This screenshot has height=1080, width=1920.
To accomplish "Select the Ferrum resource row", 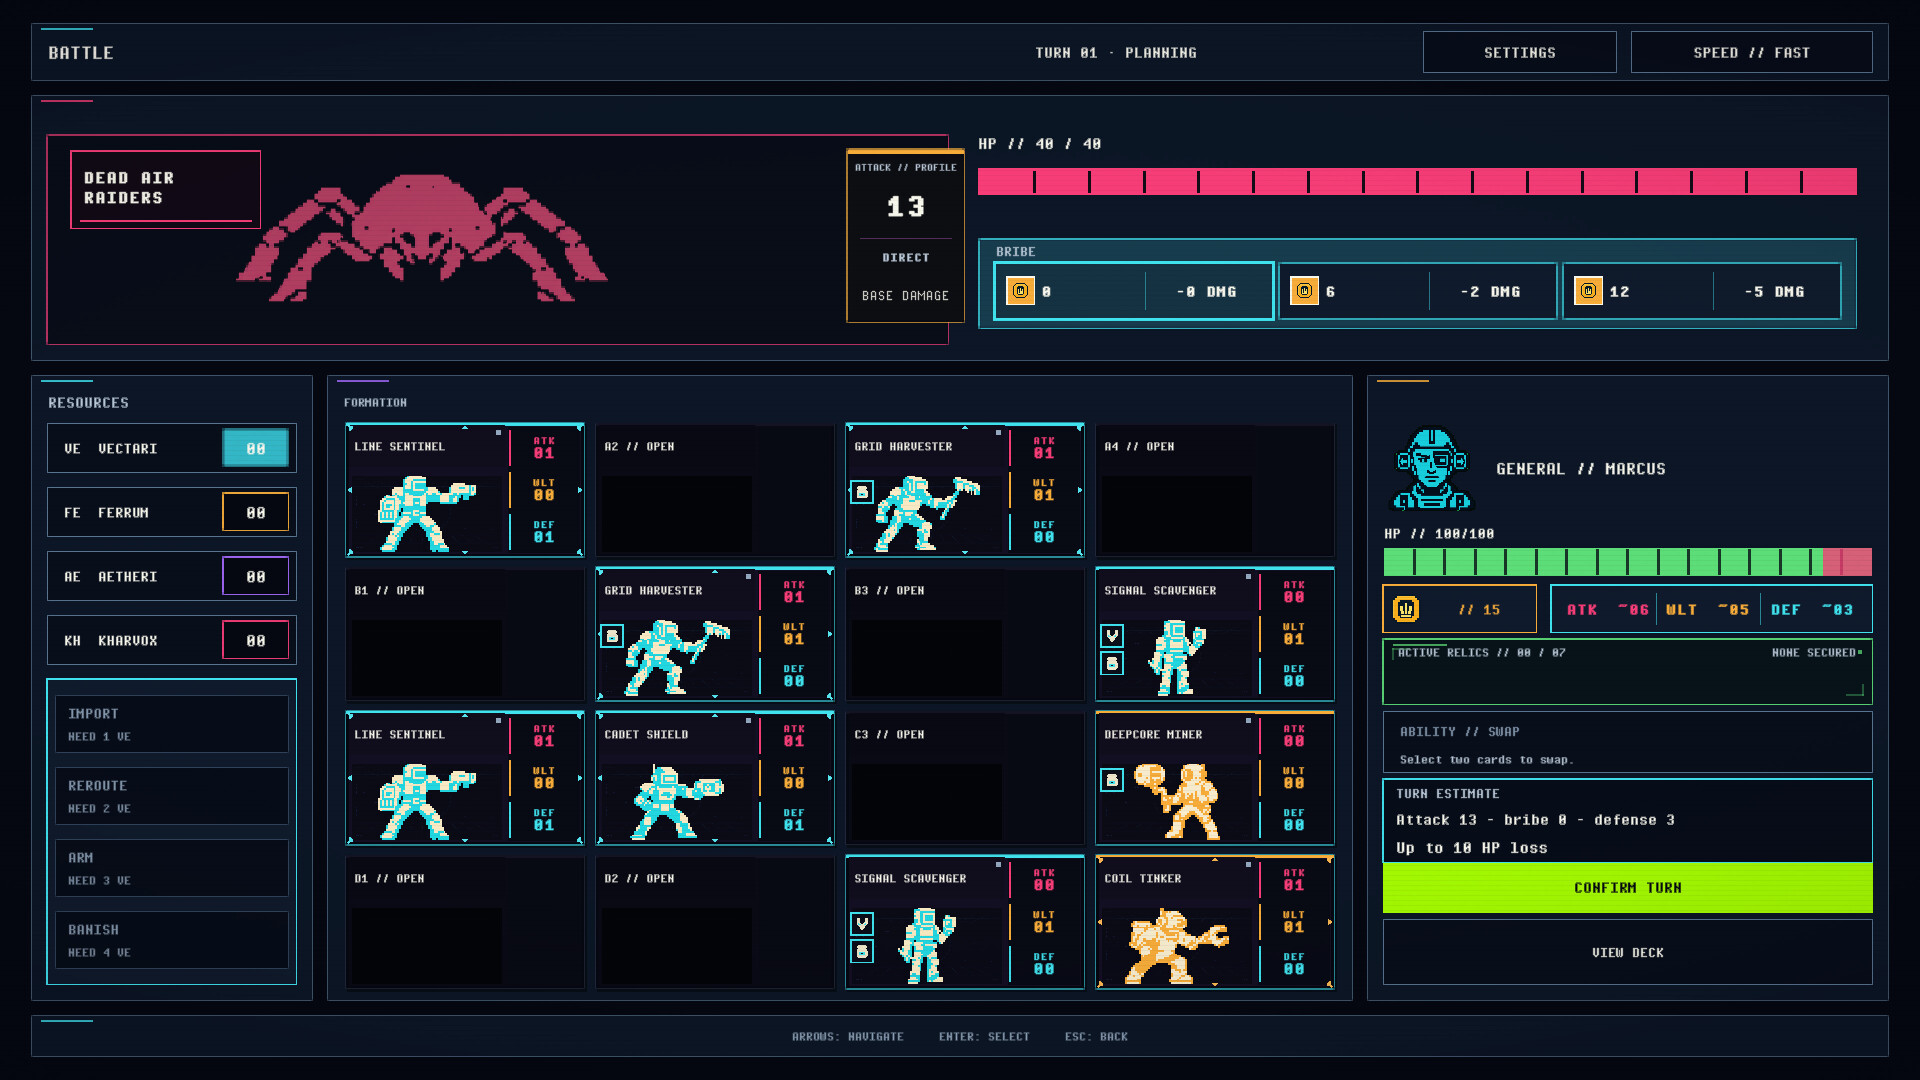I will (172, 512).
